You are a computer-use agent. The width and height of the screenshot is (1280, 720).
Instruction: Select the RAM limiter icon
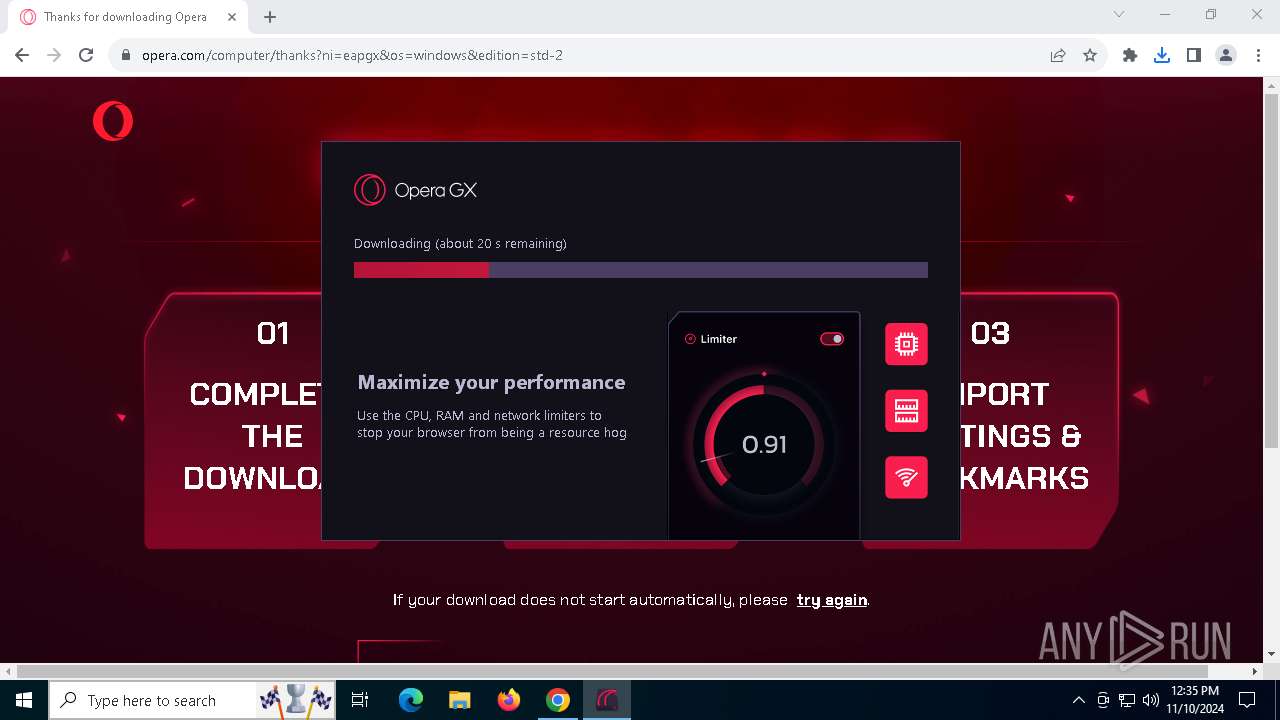click(906, 411)
